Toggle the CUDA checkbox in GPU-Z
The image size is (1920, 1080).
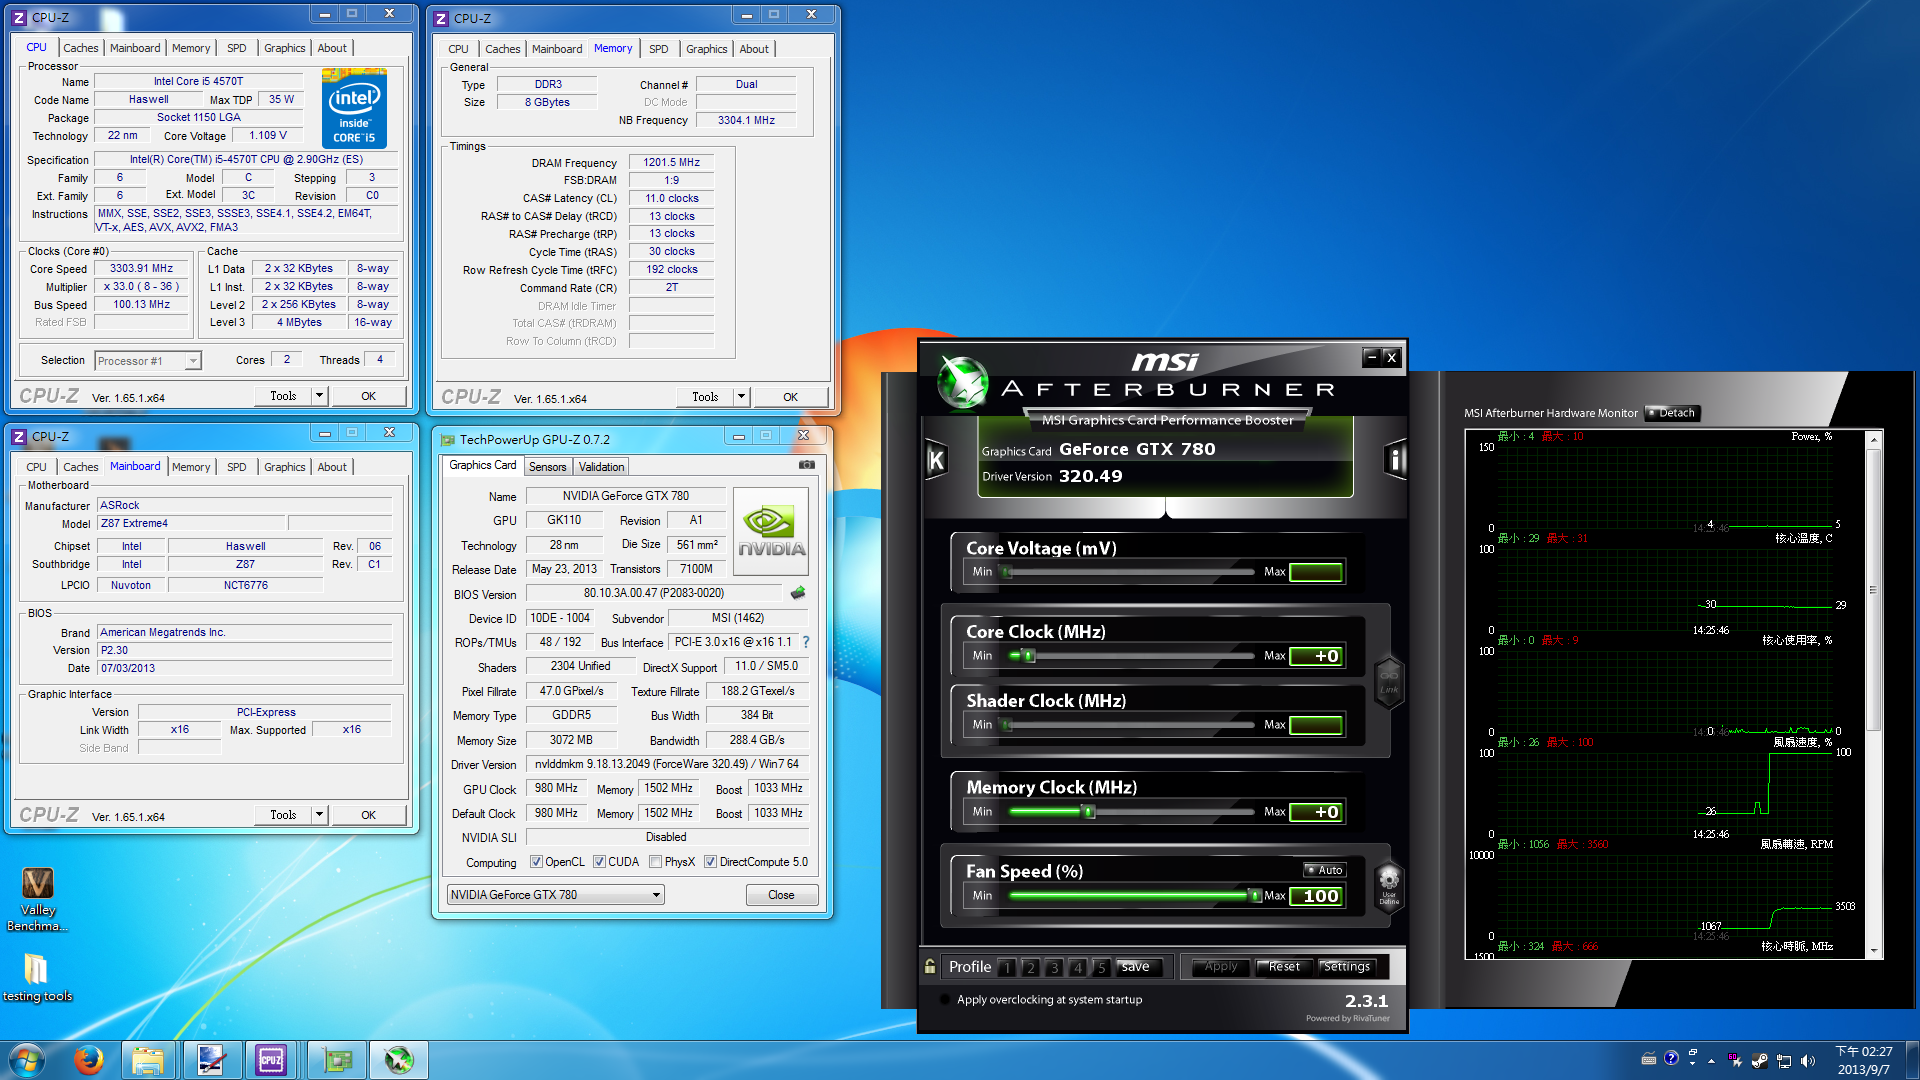point(599,862)
